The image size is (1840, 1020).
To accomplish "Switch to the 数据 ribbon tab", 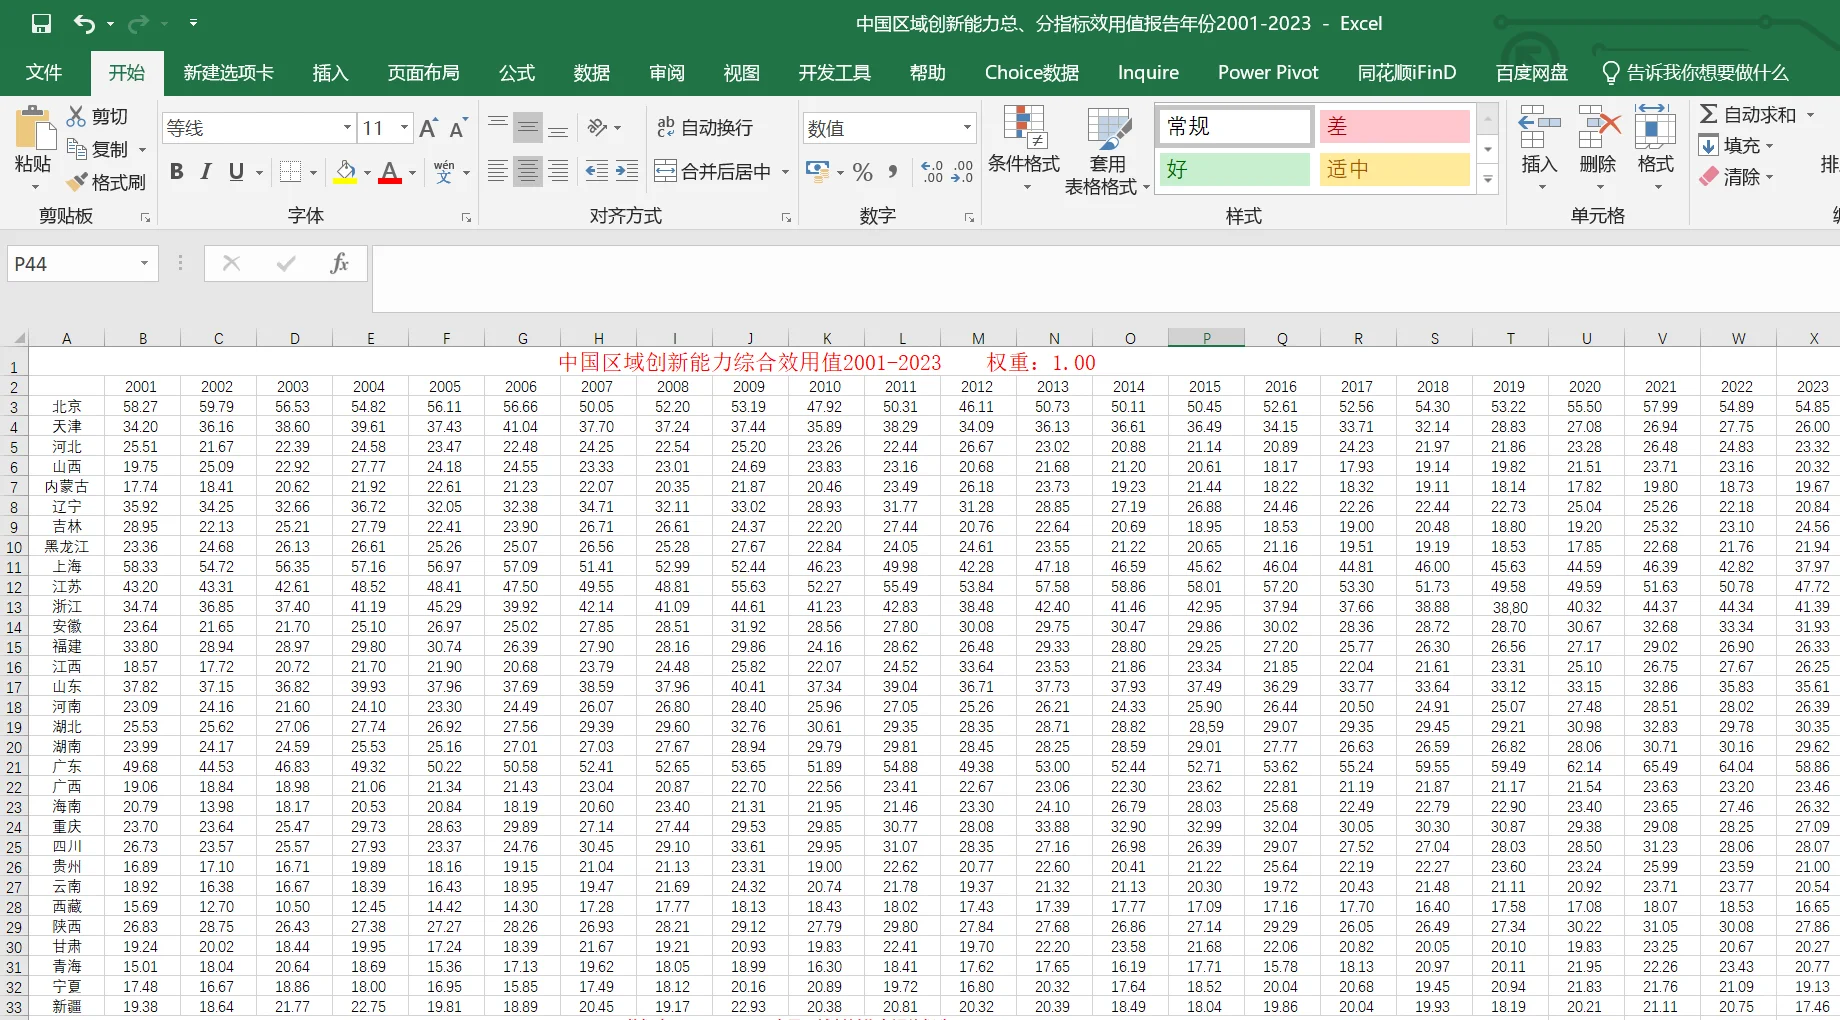I will point(591,72).
